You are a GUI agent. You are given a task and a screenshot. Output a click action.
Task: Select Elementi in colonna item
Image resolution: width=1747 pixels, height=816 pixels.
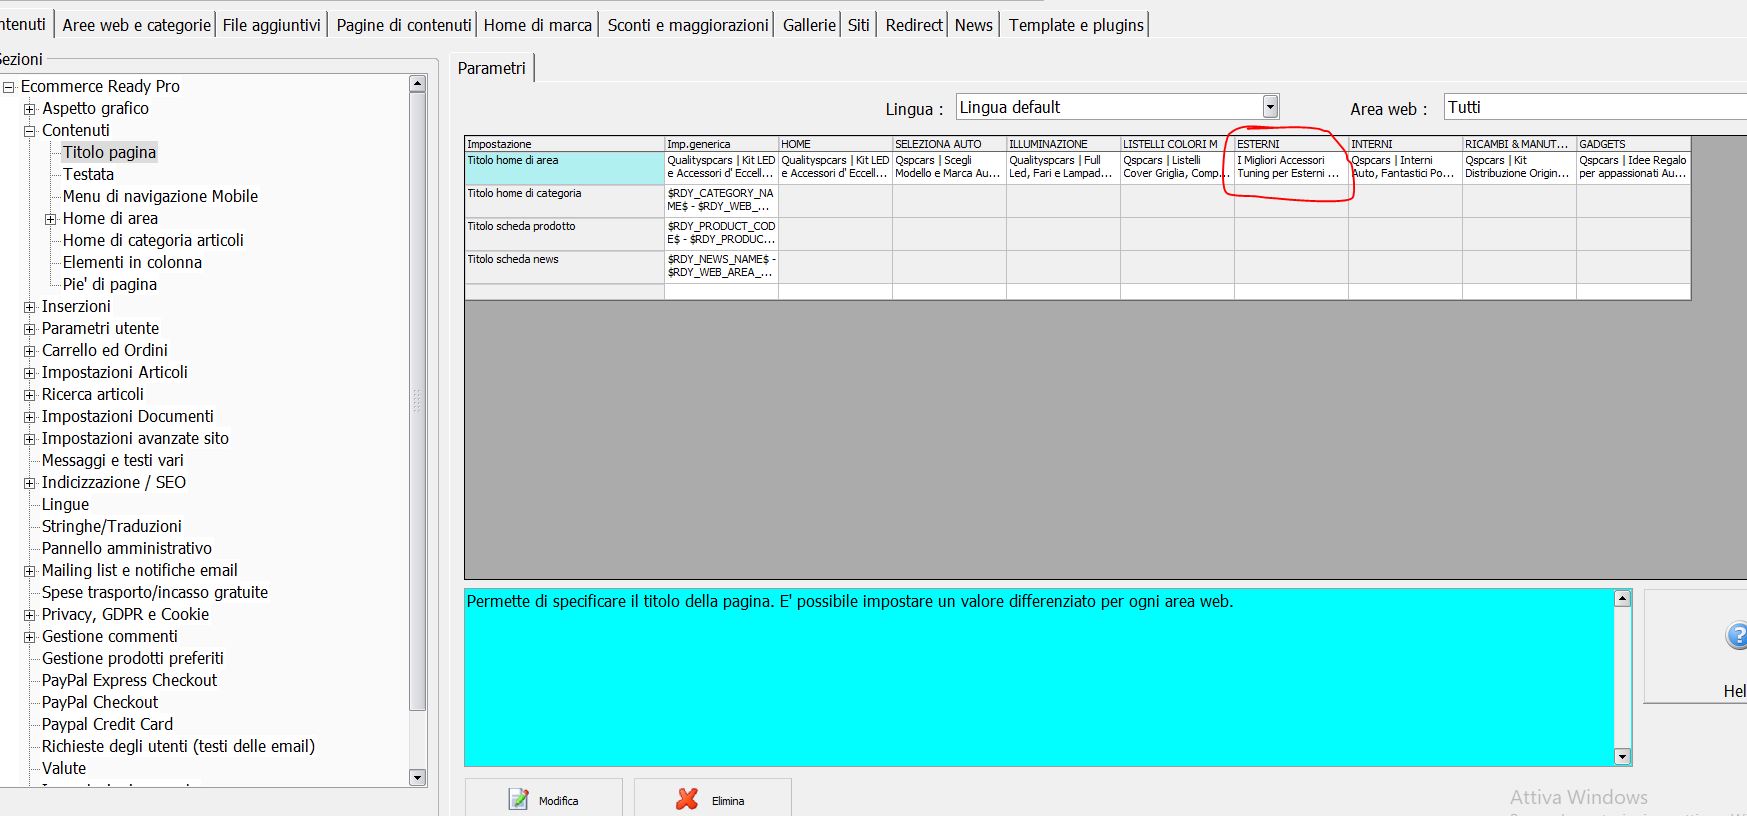(132, 262)
